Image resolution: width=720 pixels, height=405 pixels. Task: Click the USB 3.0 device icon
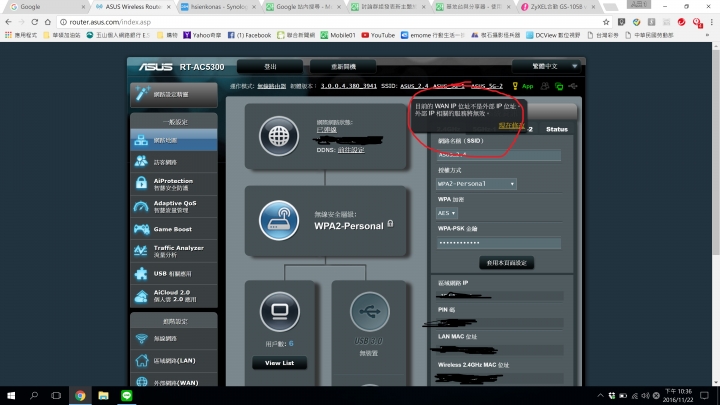pyautogui.click(x=370, y=312)
